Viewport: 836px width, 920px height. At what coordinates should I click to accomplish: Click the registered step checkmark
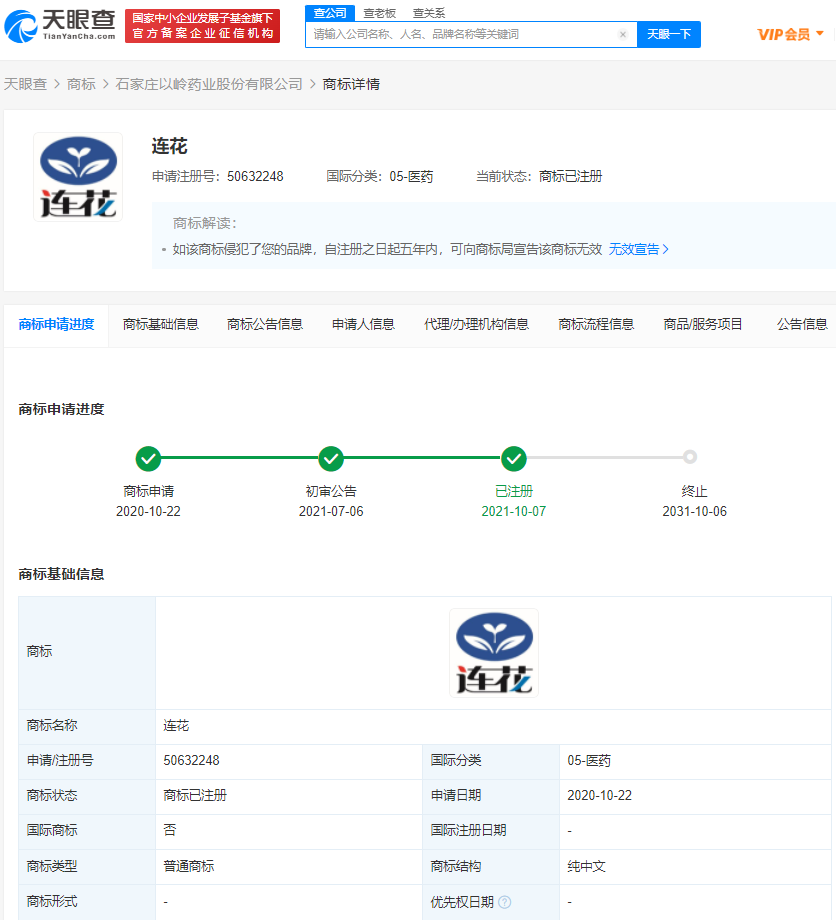tap(514, 459)
